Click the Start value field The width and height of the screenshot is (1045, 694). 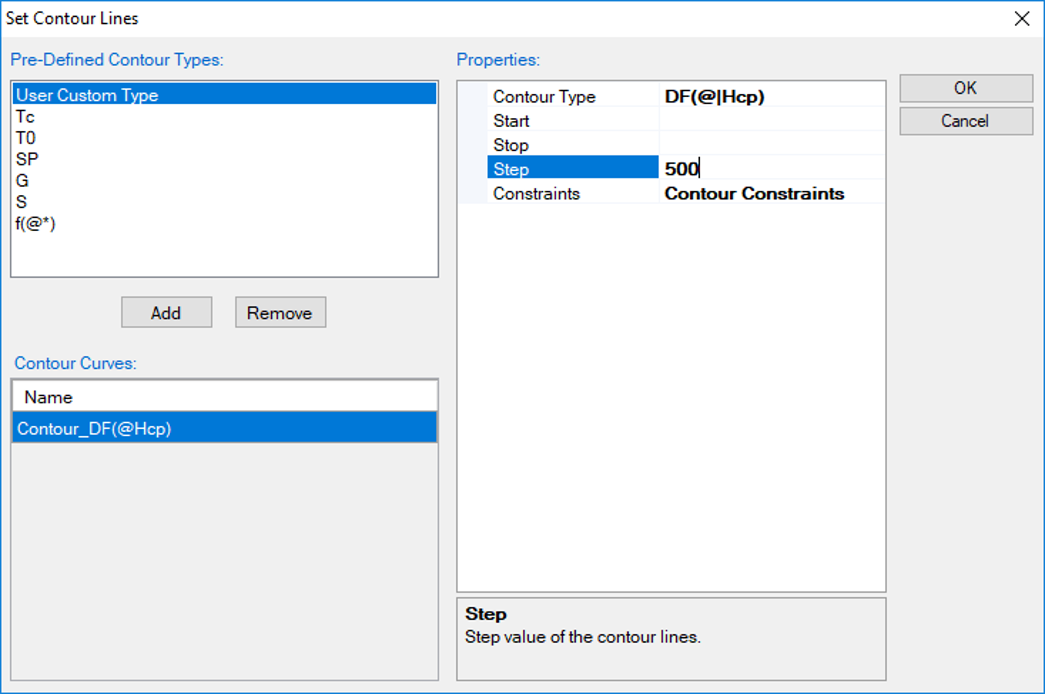tap(770, 121)
